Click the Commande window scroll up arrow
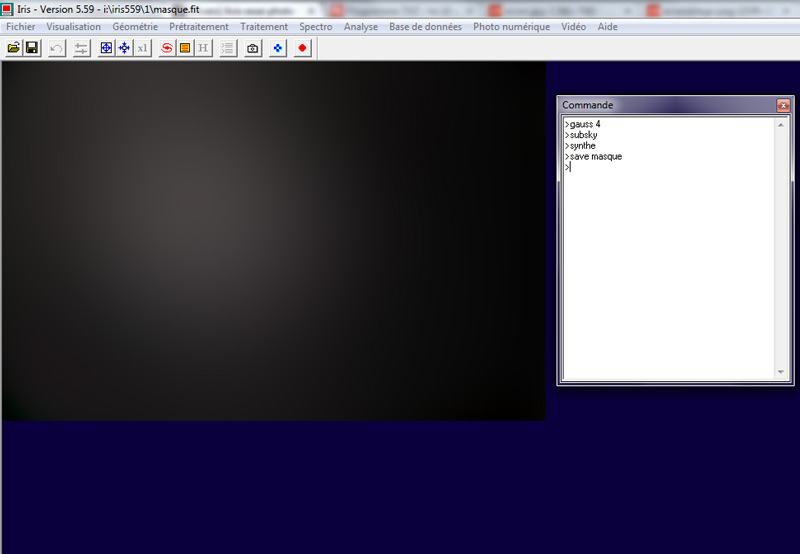 tap(781, 125)
